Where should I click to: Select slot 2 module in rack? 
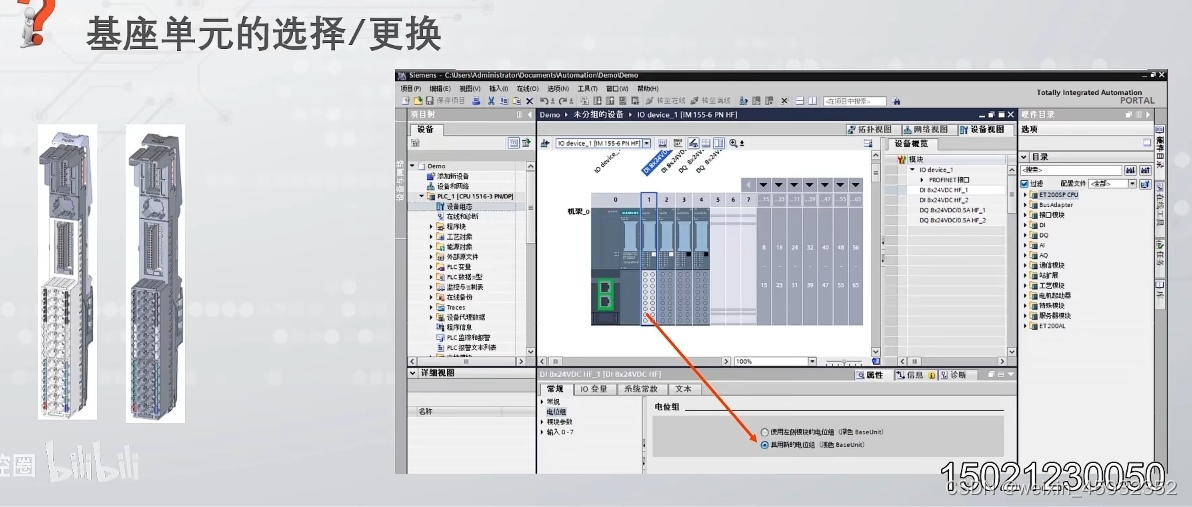[667, 266]
